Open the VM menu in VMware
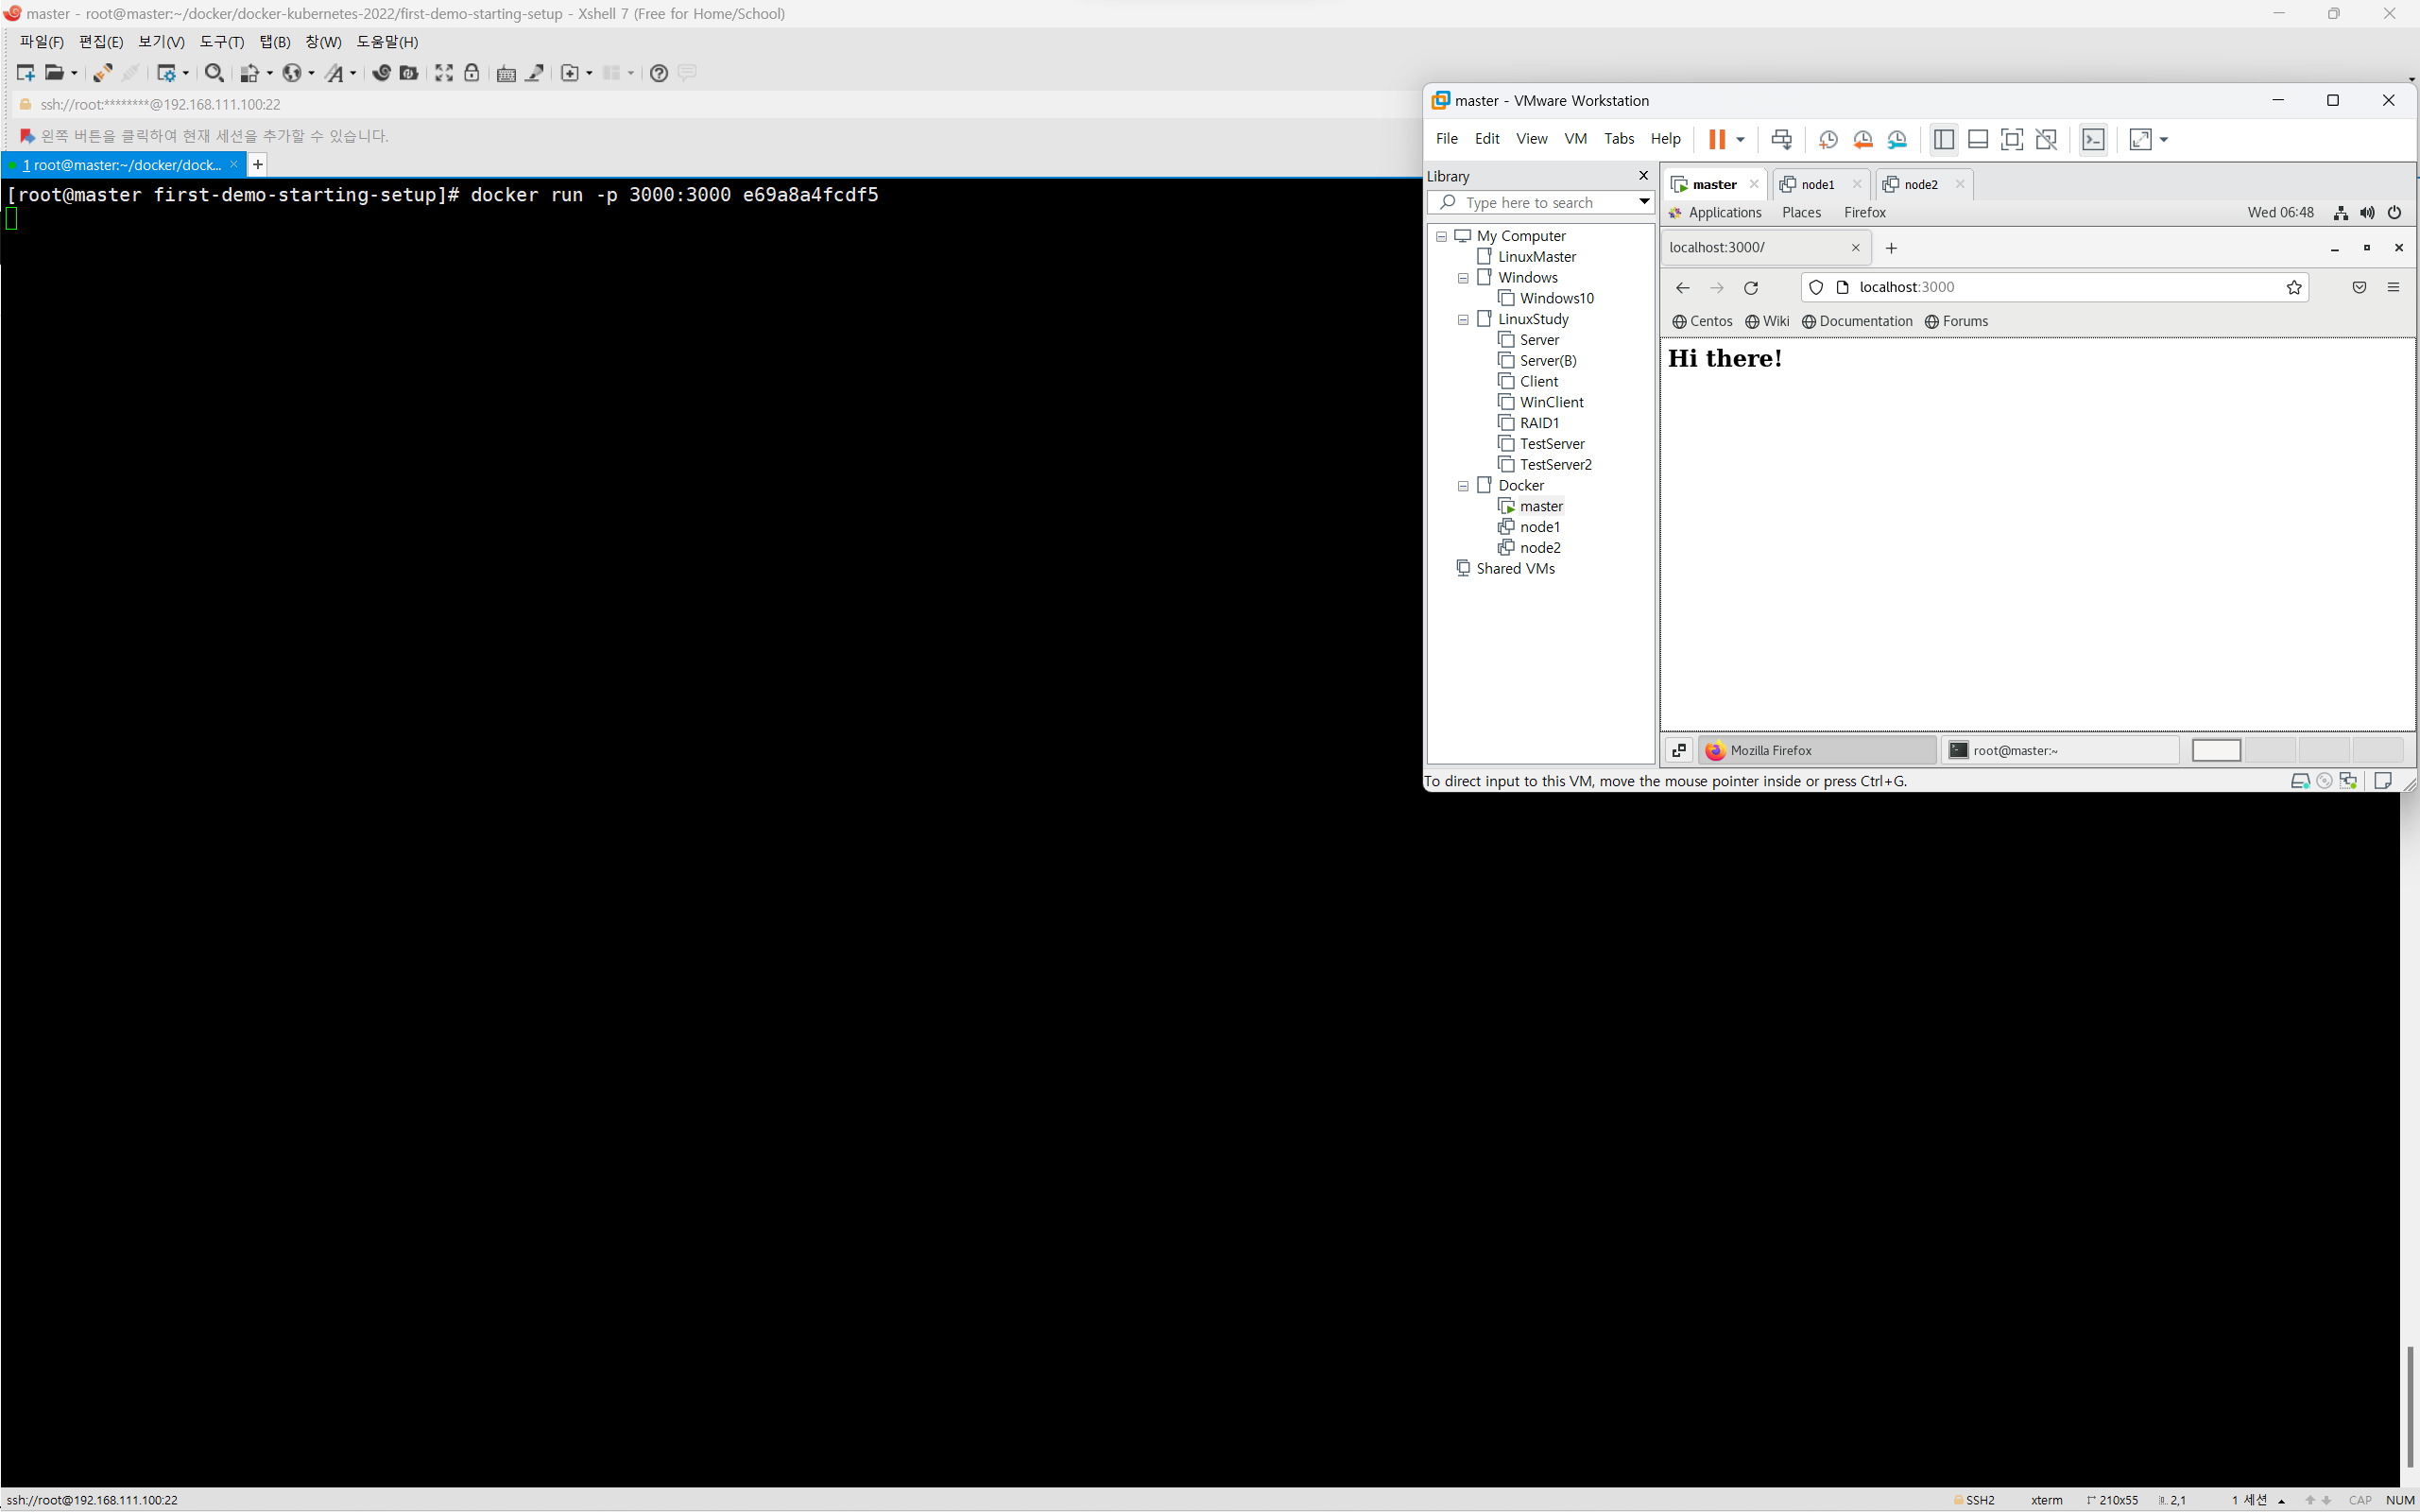The image size is (2420, 1512). pyautogui.click(x=1575, y=139)
